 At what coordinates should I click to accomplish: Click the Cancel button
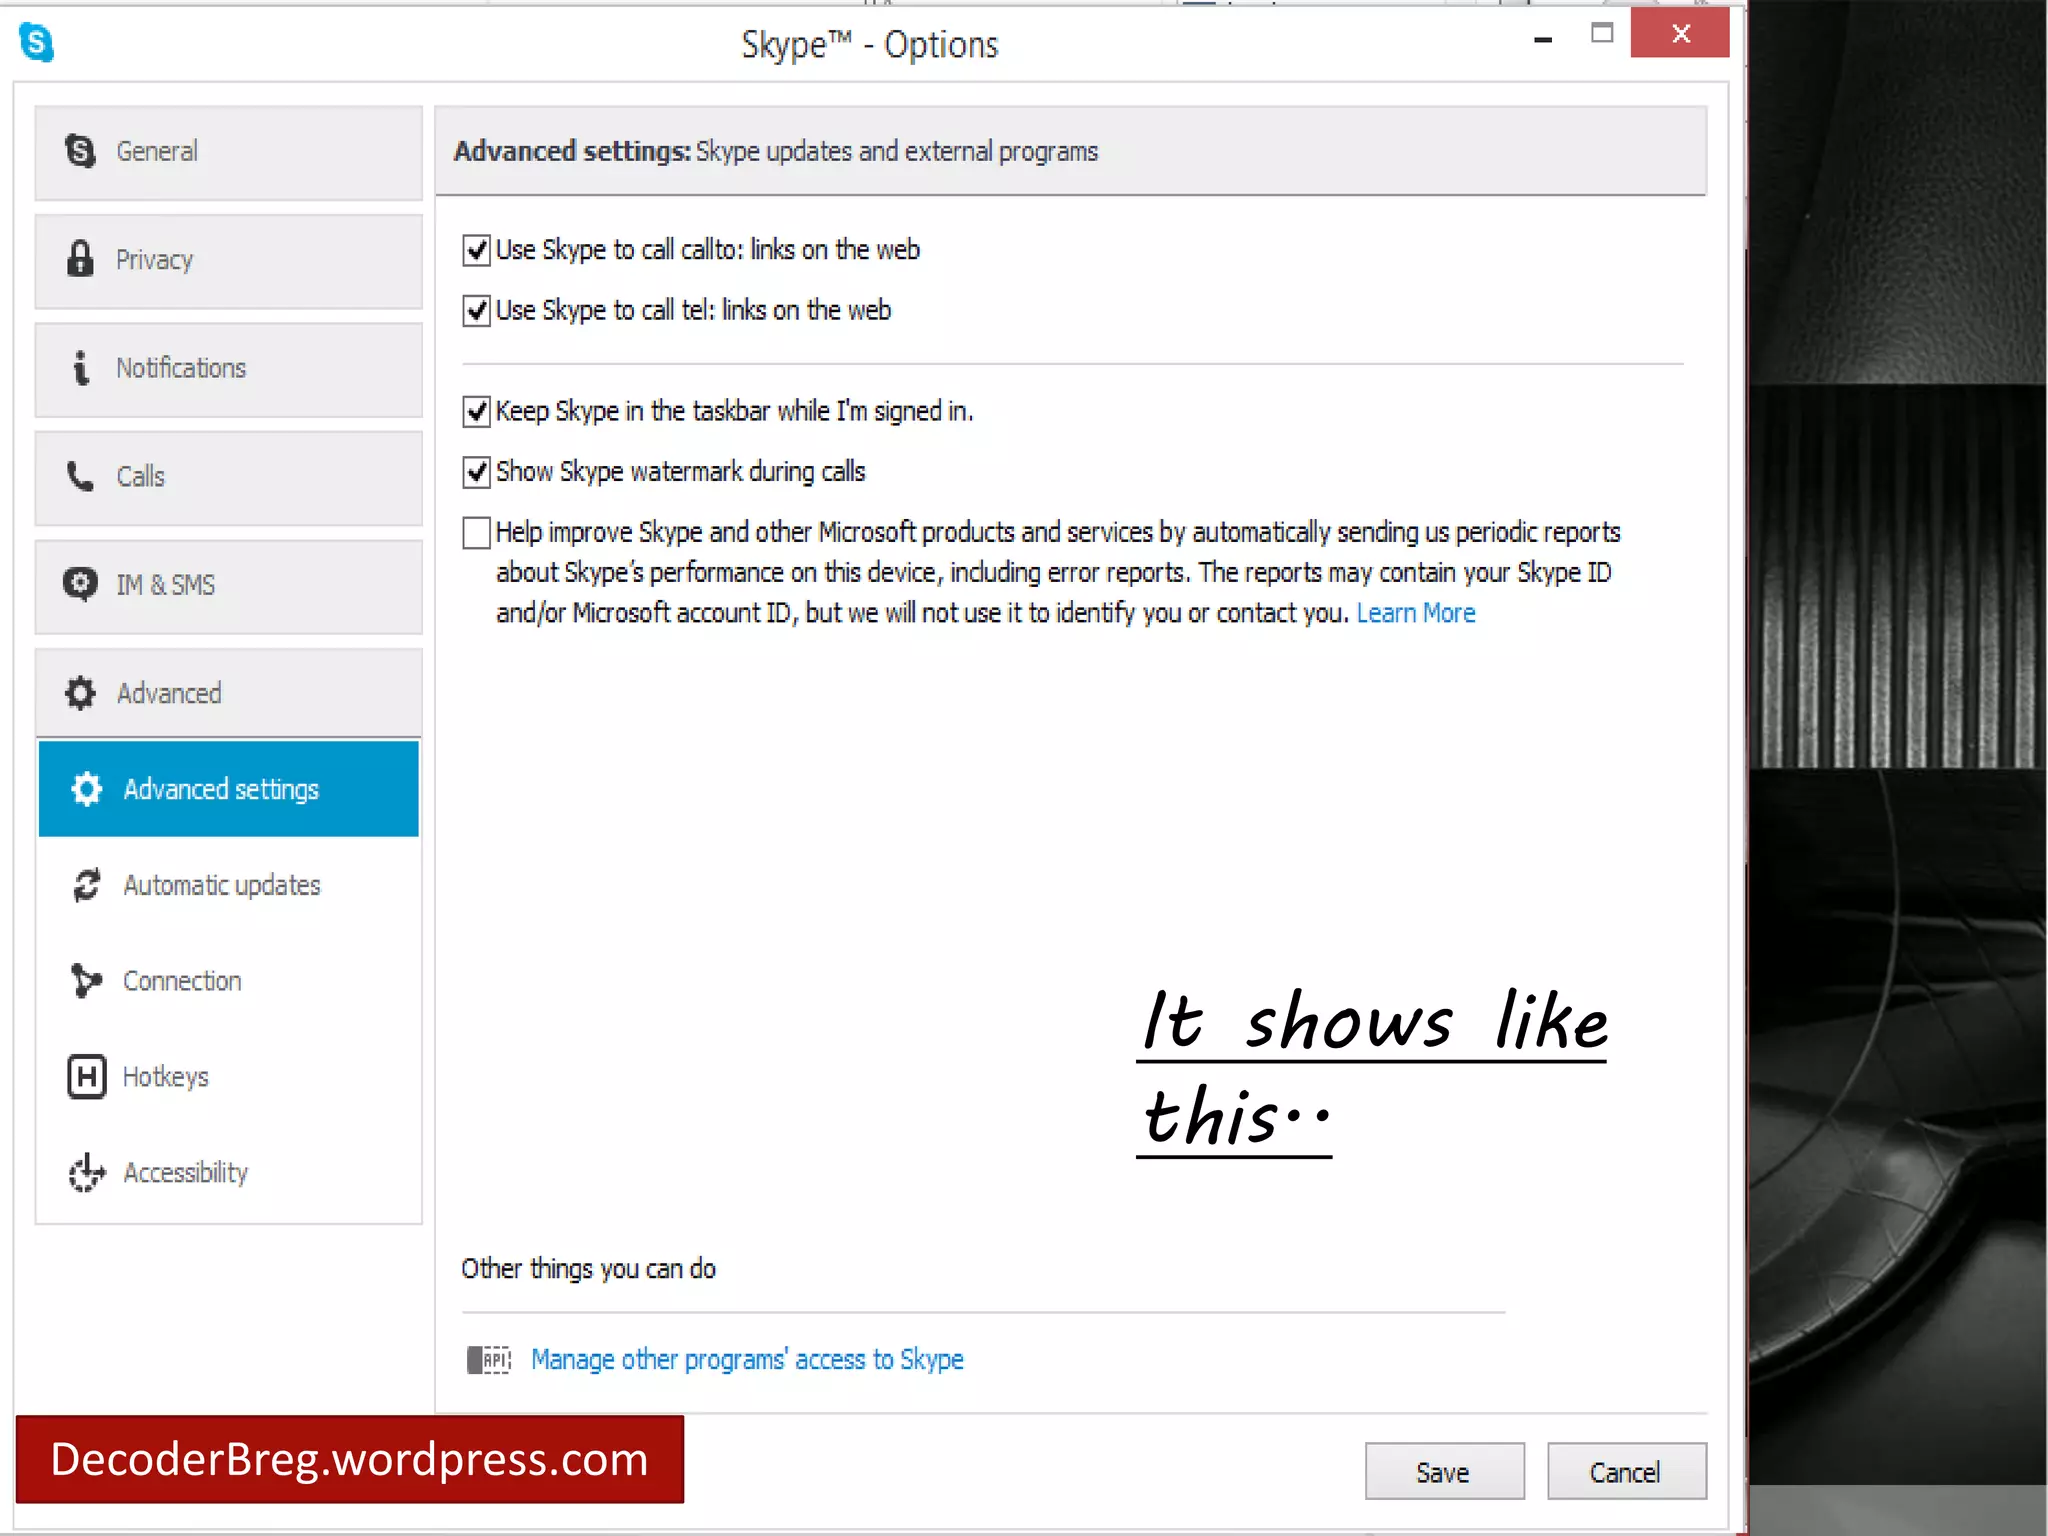pyautogui.click(x=1626, y=1472)
